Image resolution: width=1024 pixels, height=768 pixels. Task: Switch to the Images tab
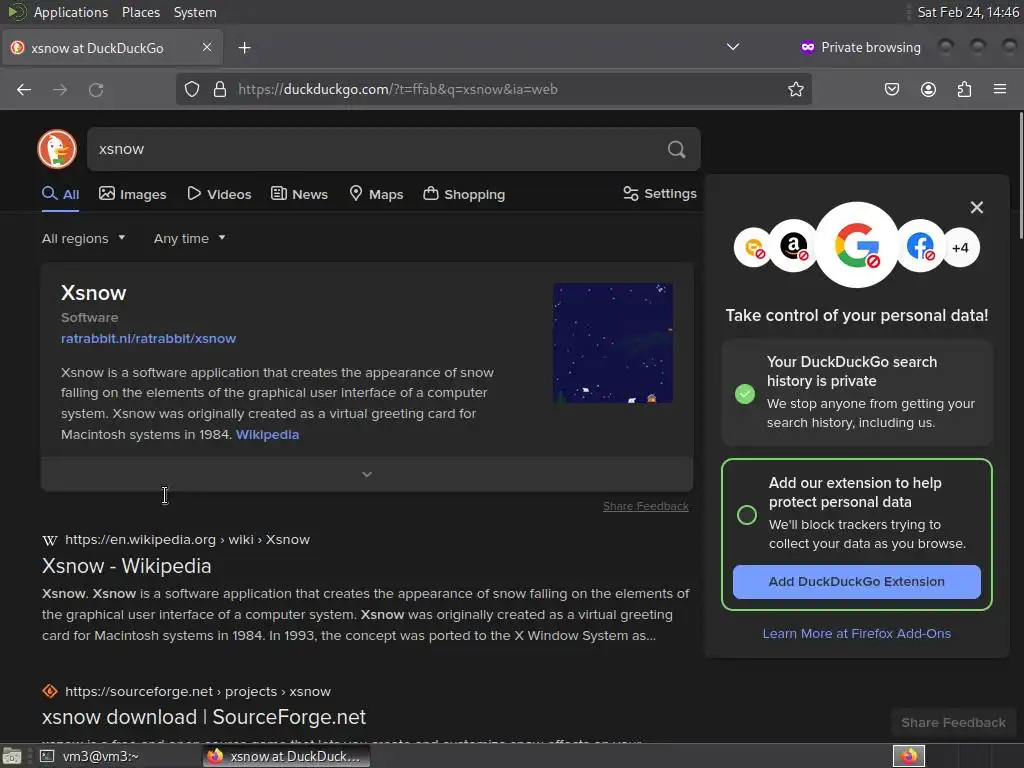133,194
